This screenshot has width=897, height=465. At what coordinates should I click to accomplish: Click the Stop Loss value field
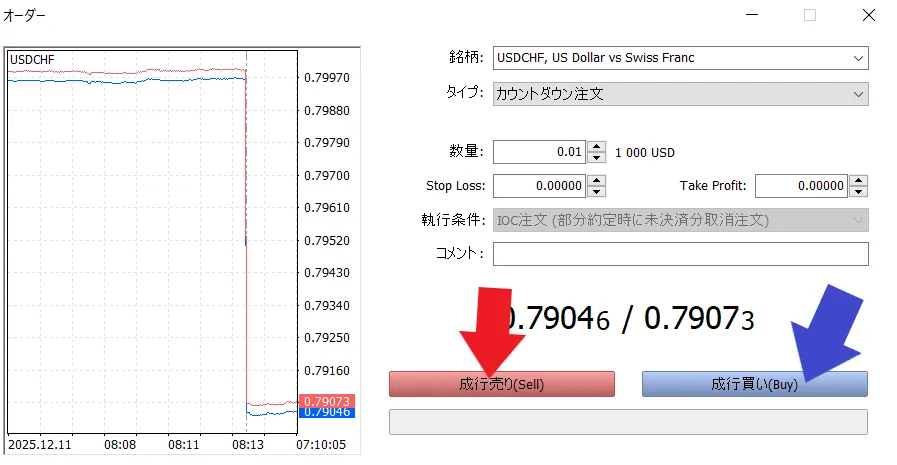[538, 186]
